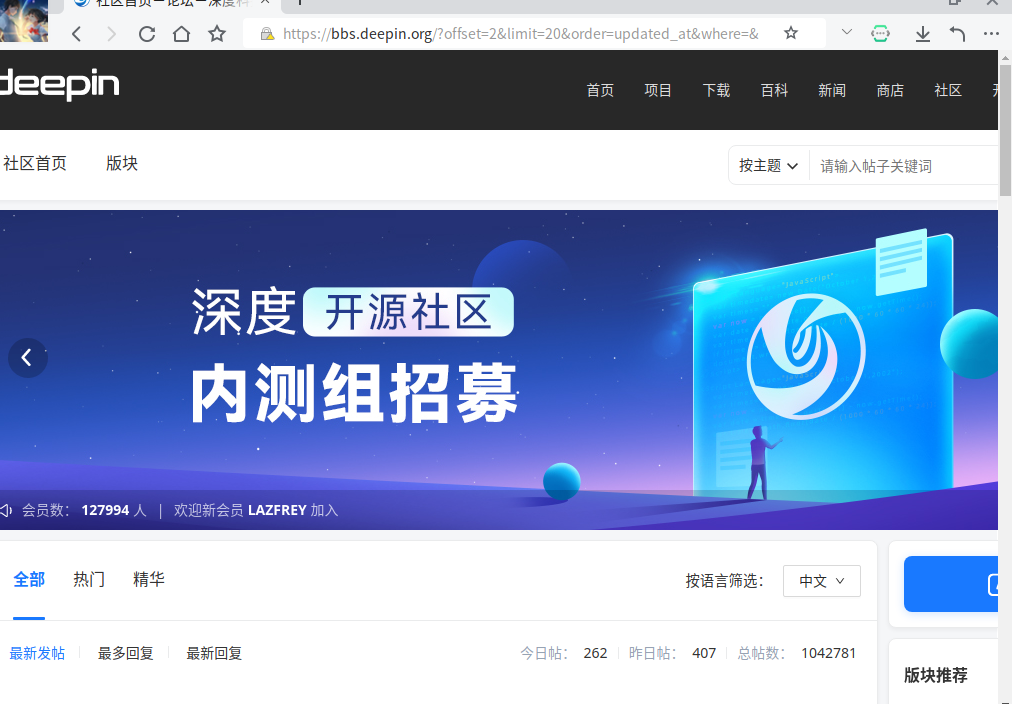Open the 商店 link in the header
1012x704 pixels.
(890, 90)
